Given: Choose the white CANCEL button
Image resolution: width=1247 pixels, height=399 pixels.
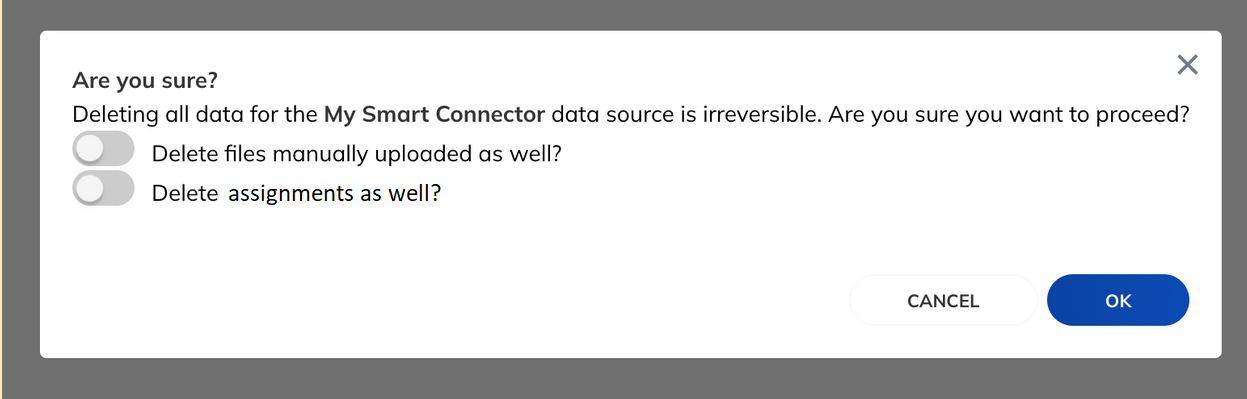Looking at the screenshot, I should point(943,300).
